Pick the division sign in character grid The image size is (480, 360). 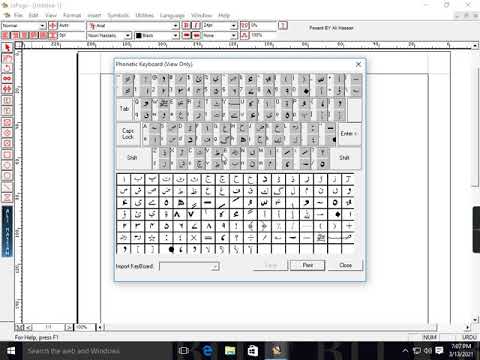(x=250, y=238)
